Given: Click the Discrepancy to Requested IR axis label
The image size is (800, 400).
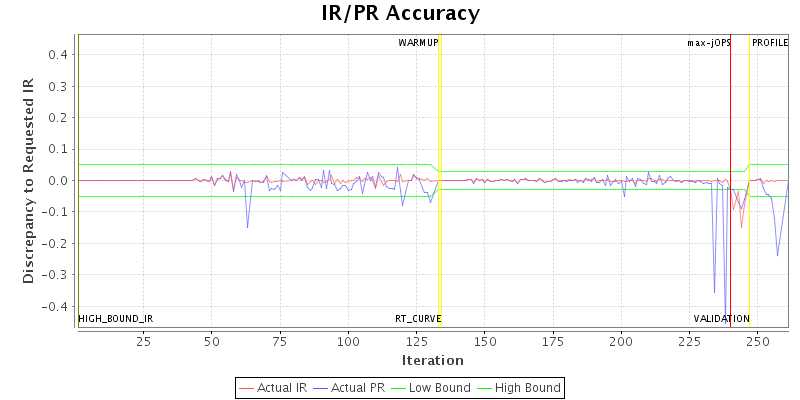Looking at the screenshot, I should [28, 181].
